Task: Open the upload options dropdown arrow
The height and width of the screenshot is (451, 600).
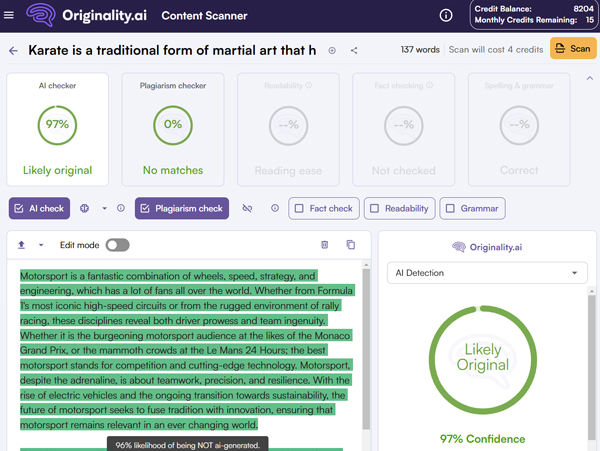Action: click(41, 245)
